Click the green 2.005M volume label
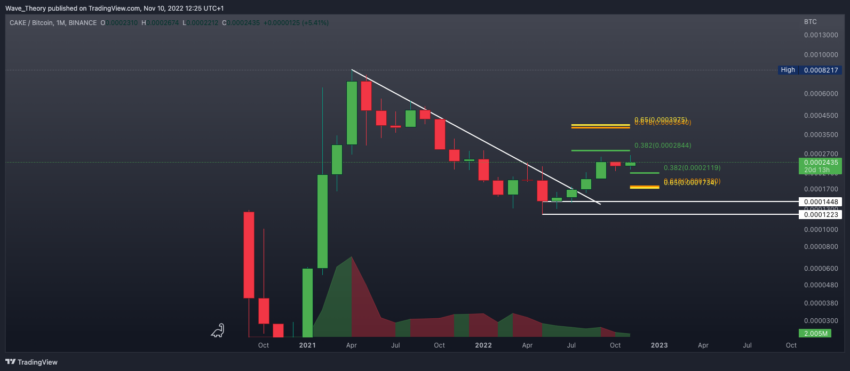 [820, 333]
